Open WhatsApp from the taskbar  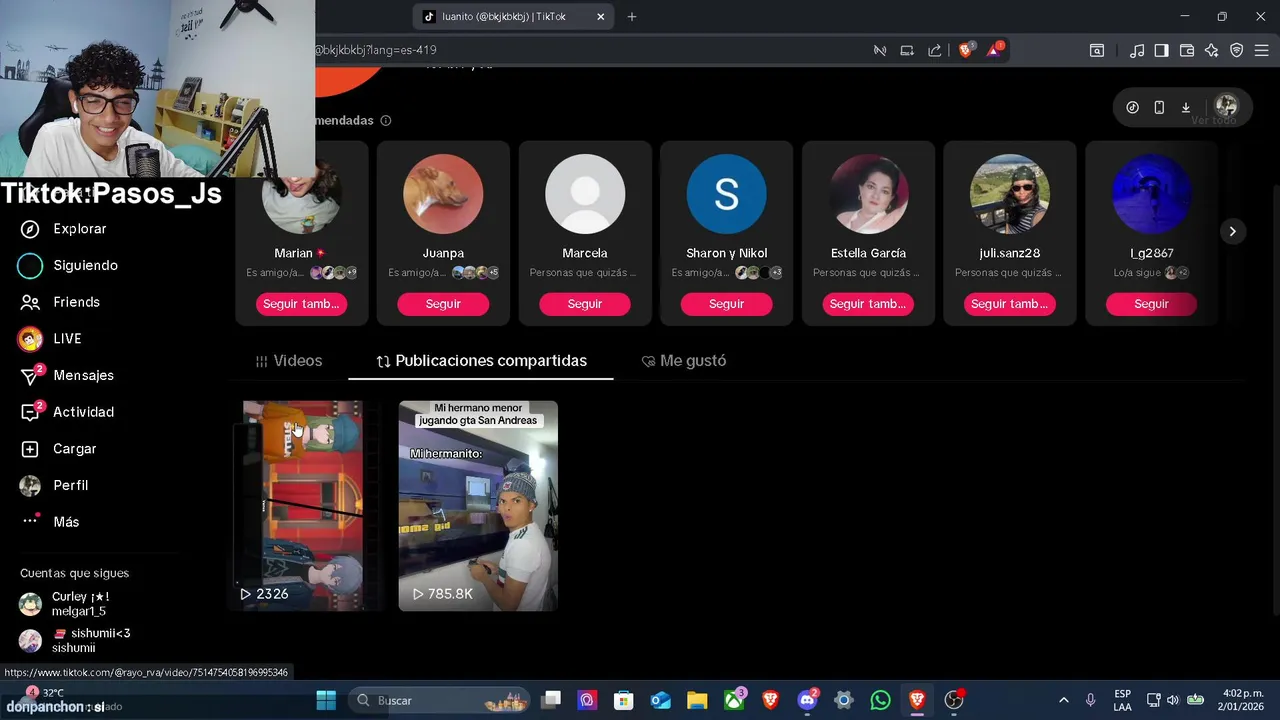pyautogui.click(x=880, y=700)
